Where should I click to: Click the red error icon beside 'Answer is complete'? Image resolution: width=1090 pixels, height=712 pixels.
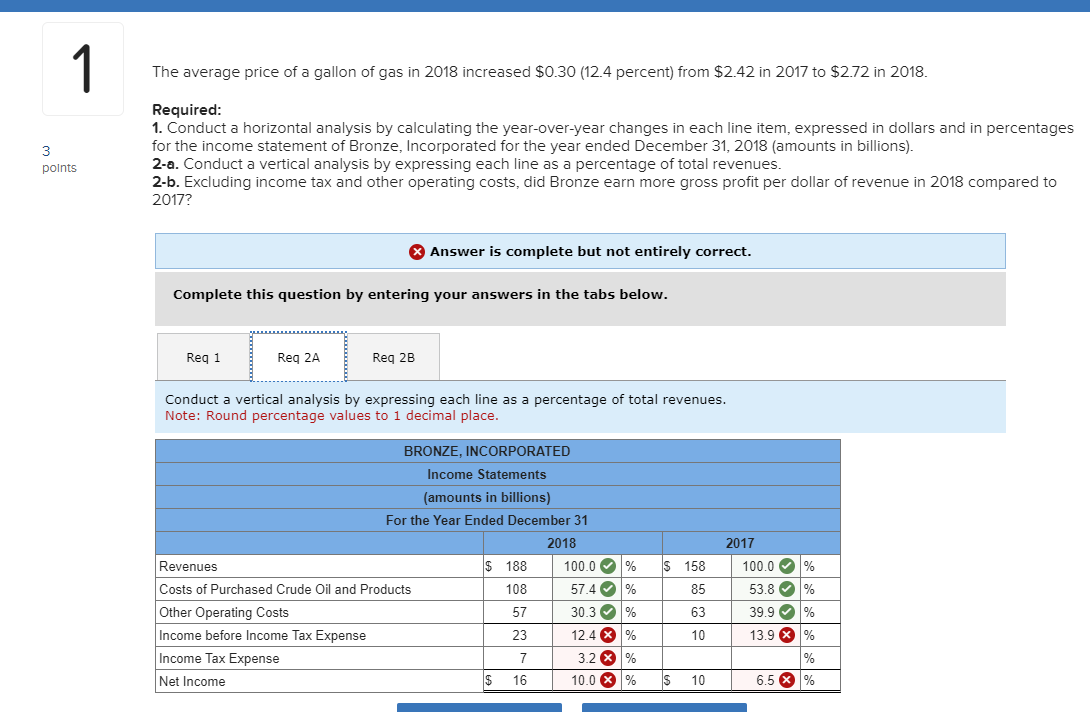pyautogui.click(x=417, y=252)
